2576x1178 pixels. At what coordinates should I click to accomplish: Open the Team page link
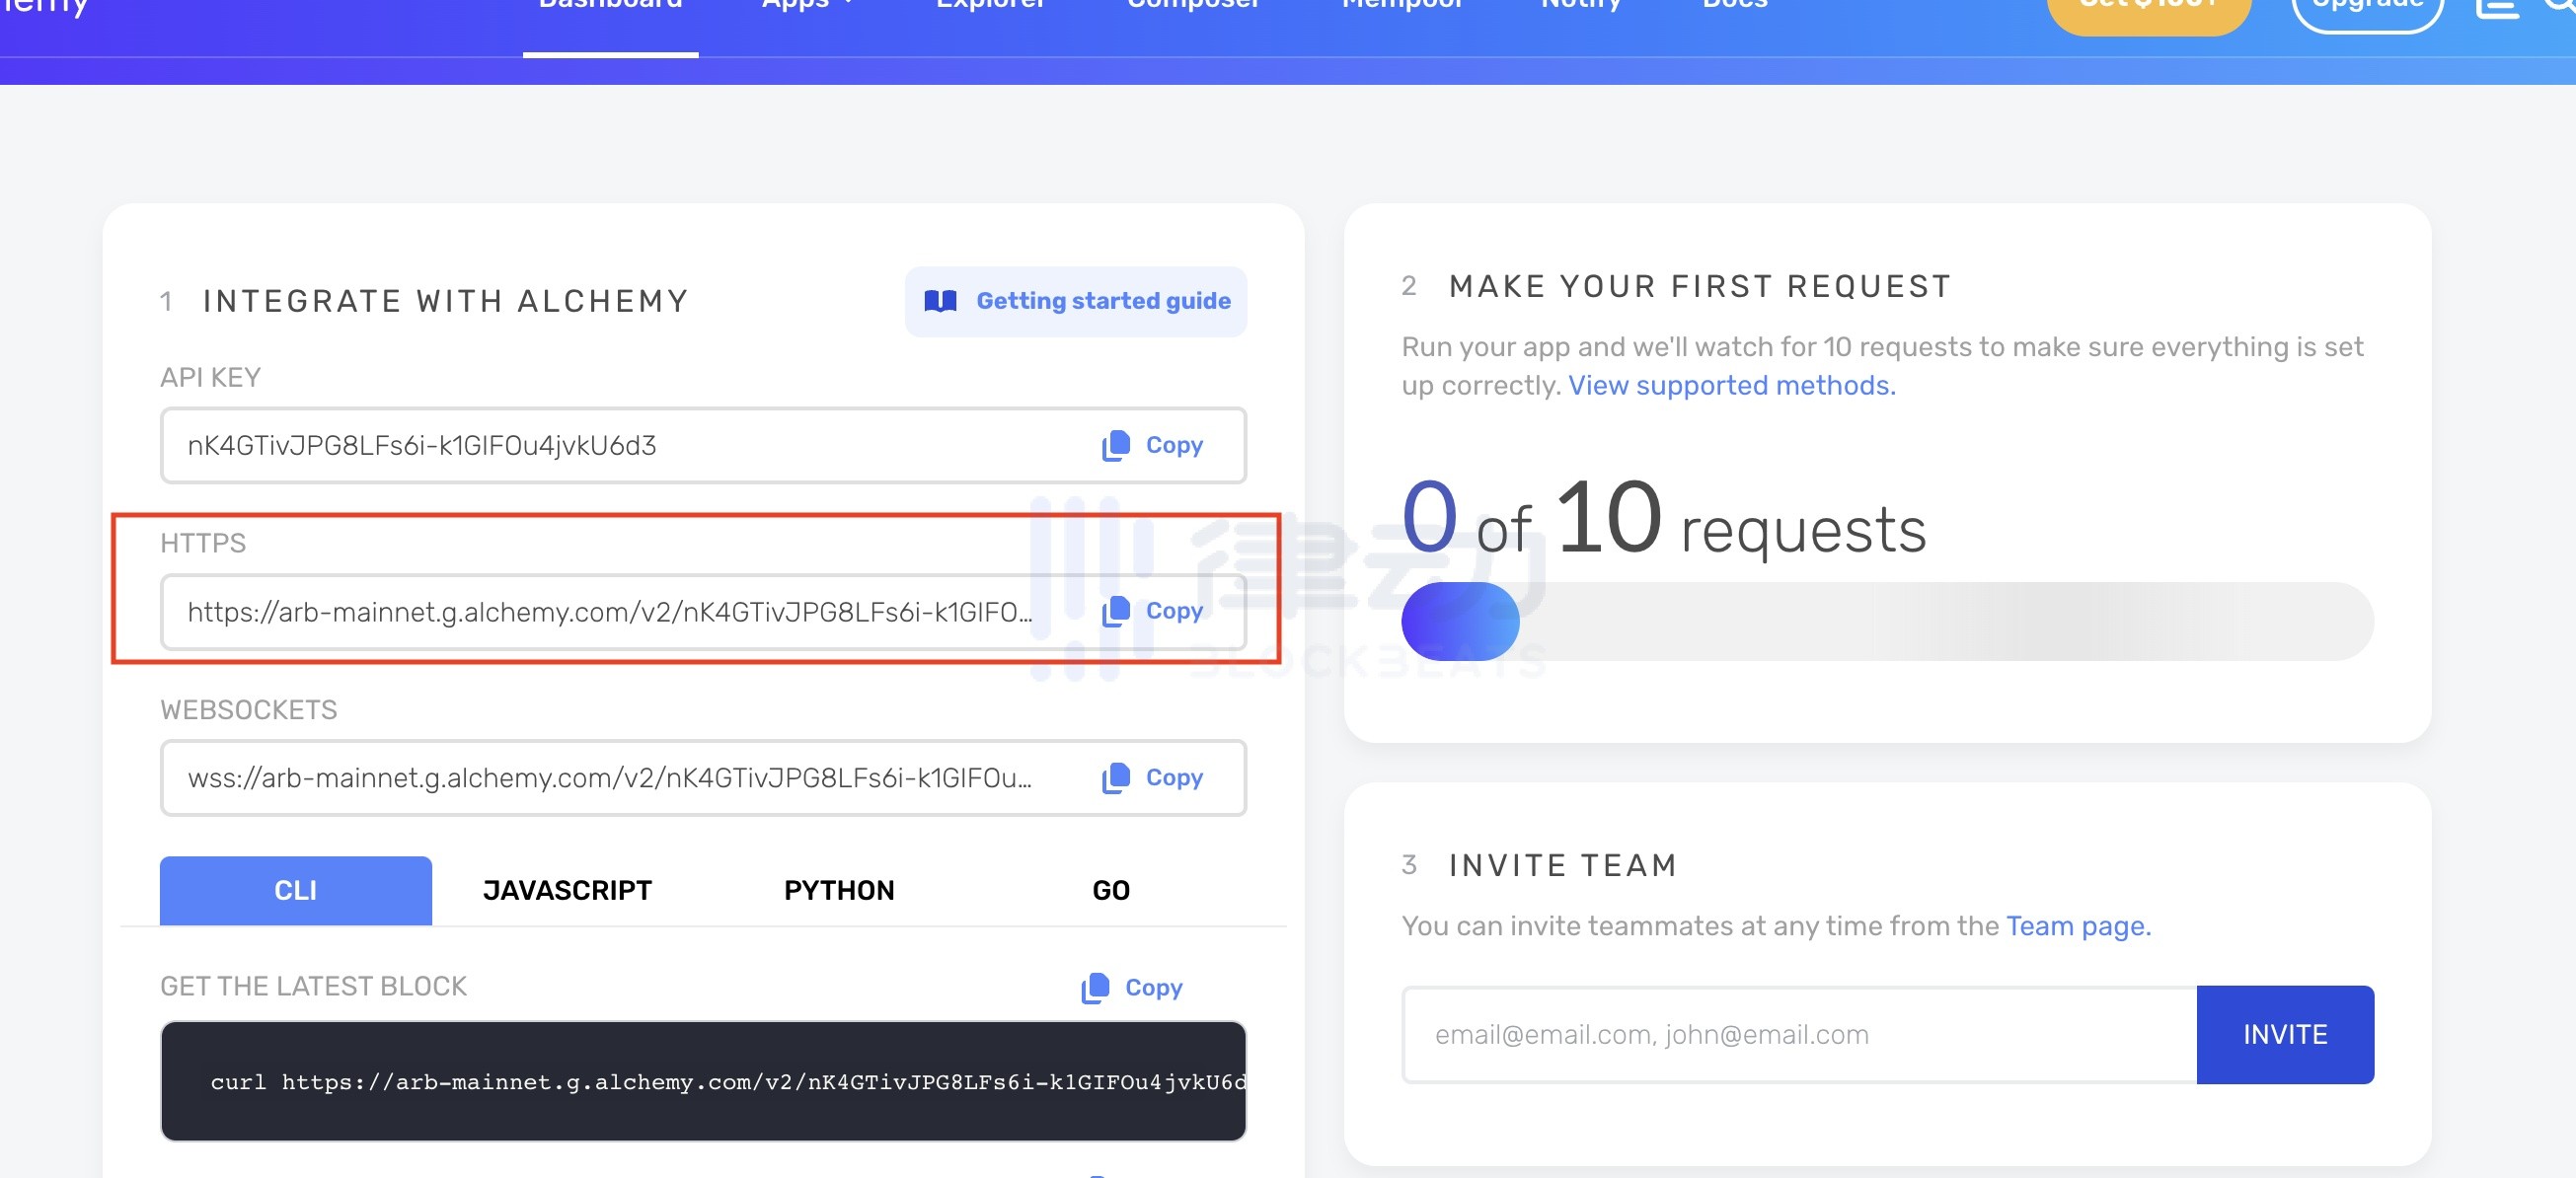click(x=2077, y=926)
